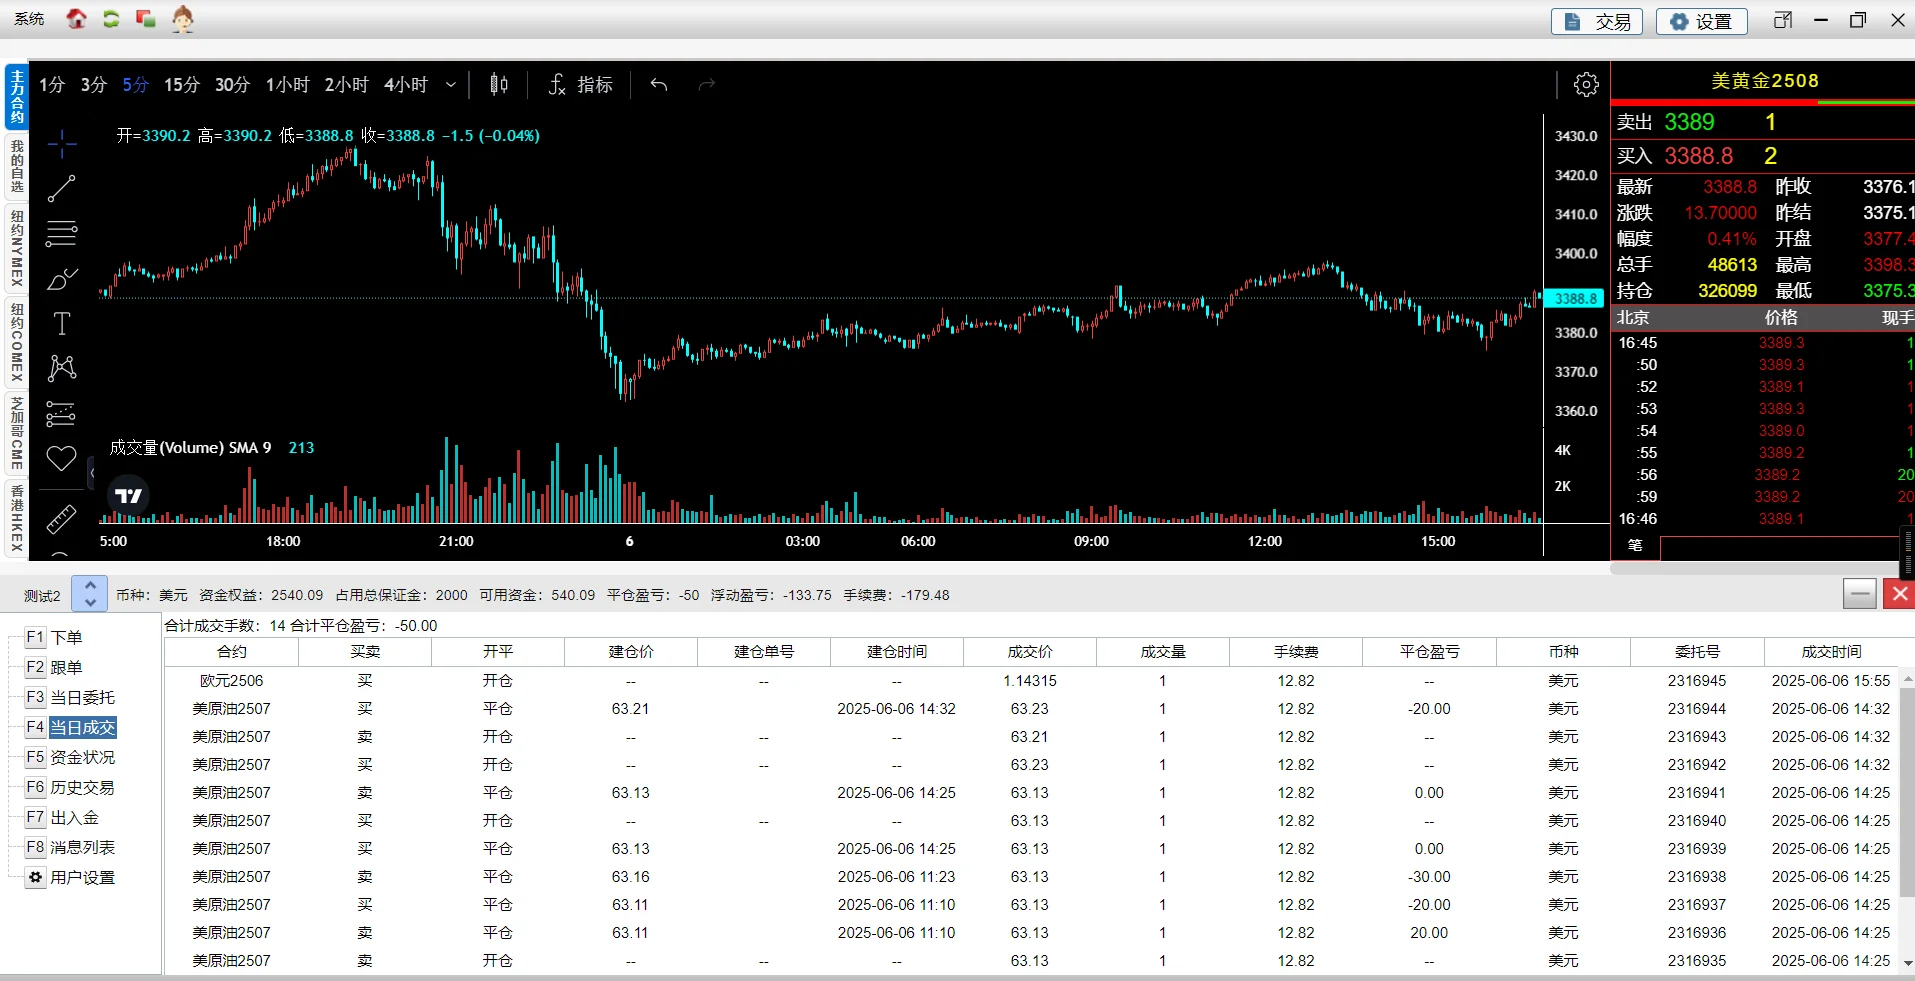
Task: Click the TradingView logo on chart
Action: (129, 496)
